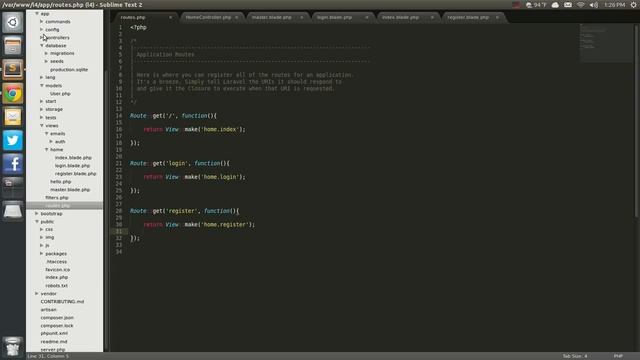This screenshot has width=640, height=360.
Task: Open hello.php in the sidebar
Action: tap(60, 182)
